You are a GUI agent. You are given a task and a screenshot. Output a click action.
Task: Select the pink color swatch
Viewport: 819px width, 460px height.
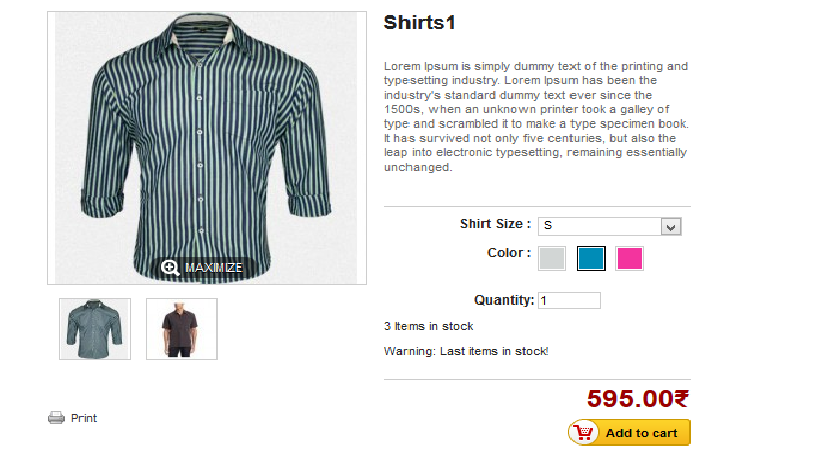tap(629, 258)
